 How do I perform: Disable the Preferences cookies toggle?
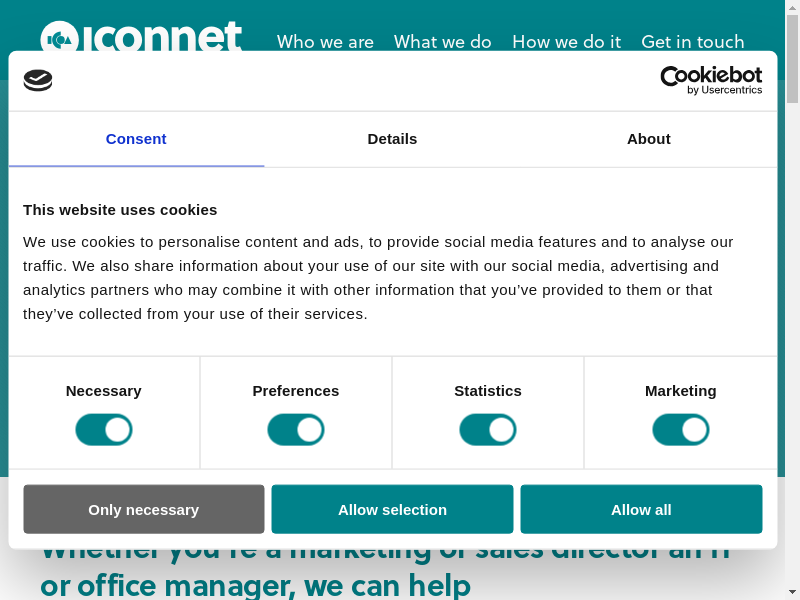296,430
